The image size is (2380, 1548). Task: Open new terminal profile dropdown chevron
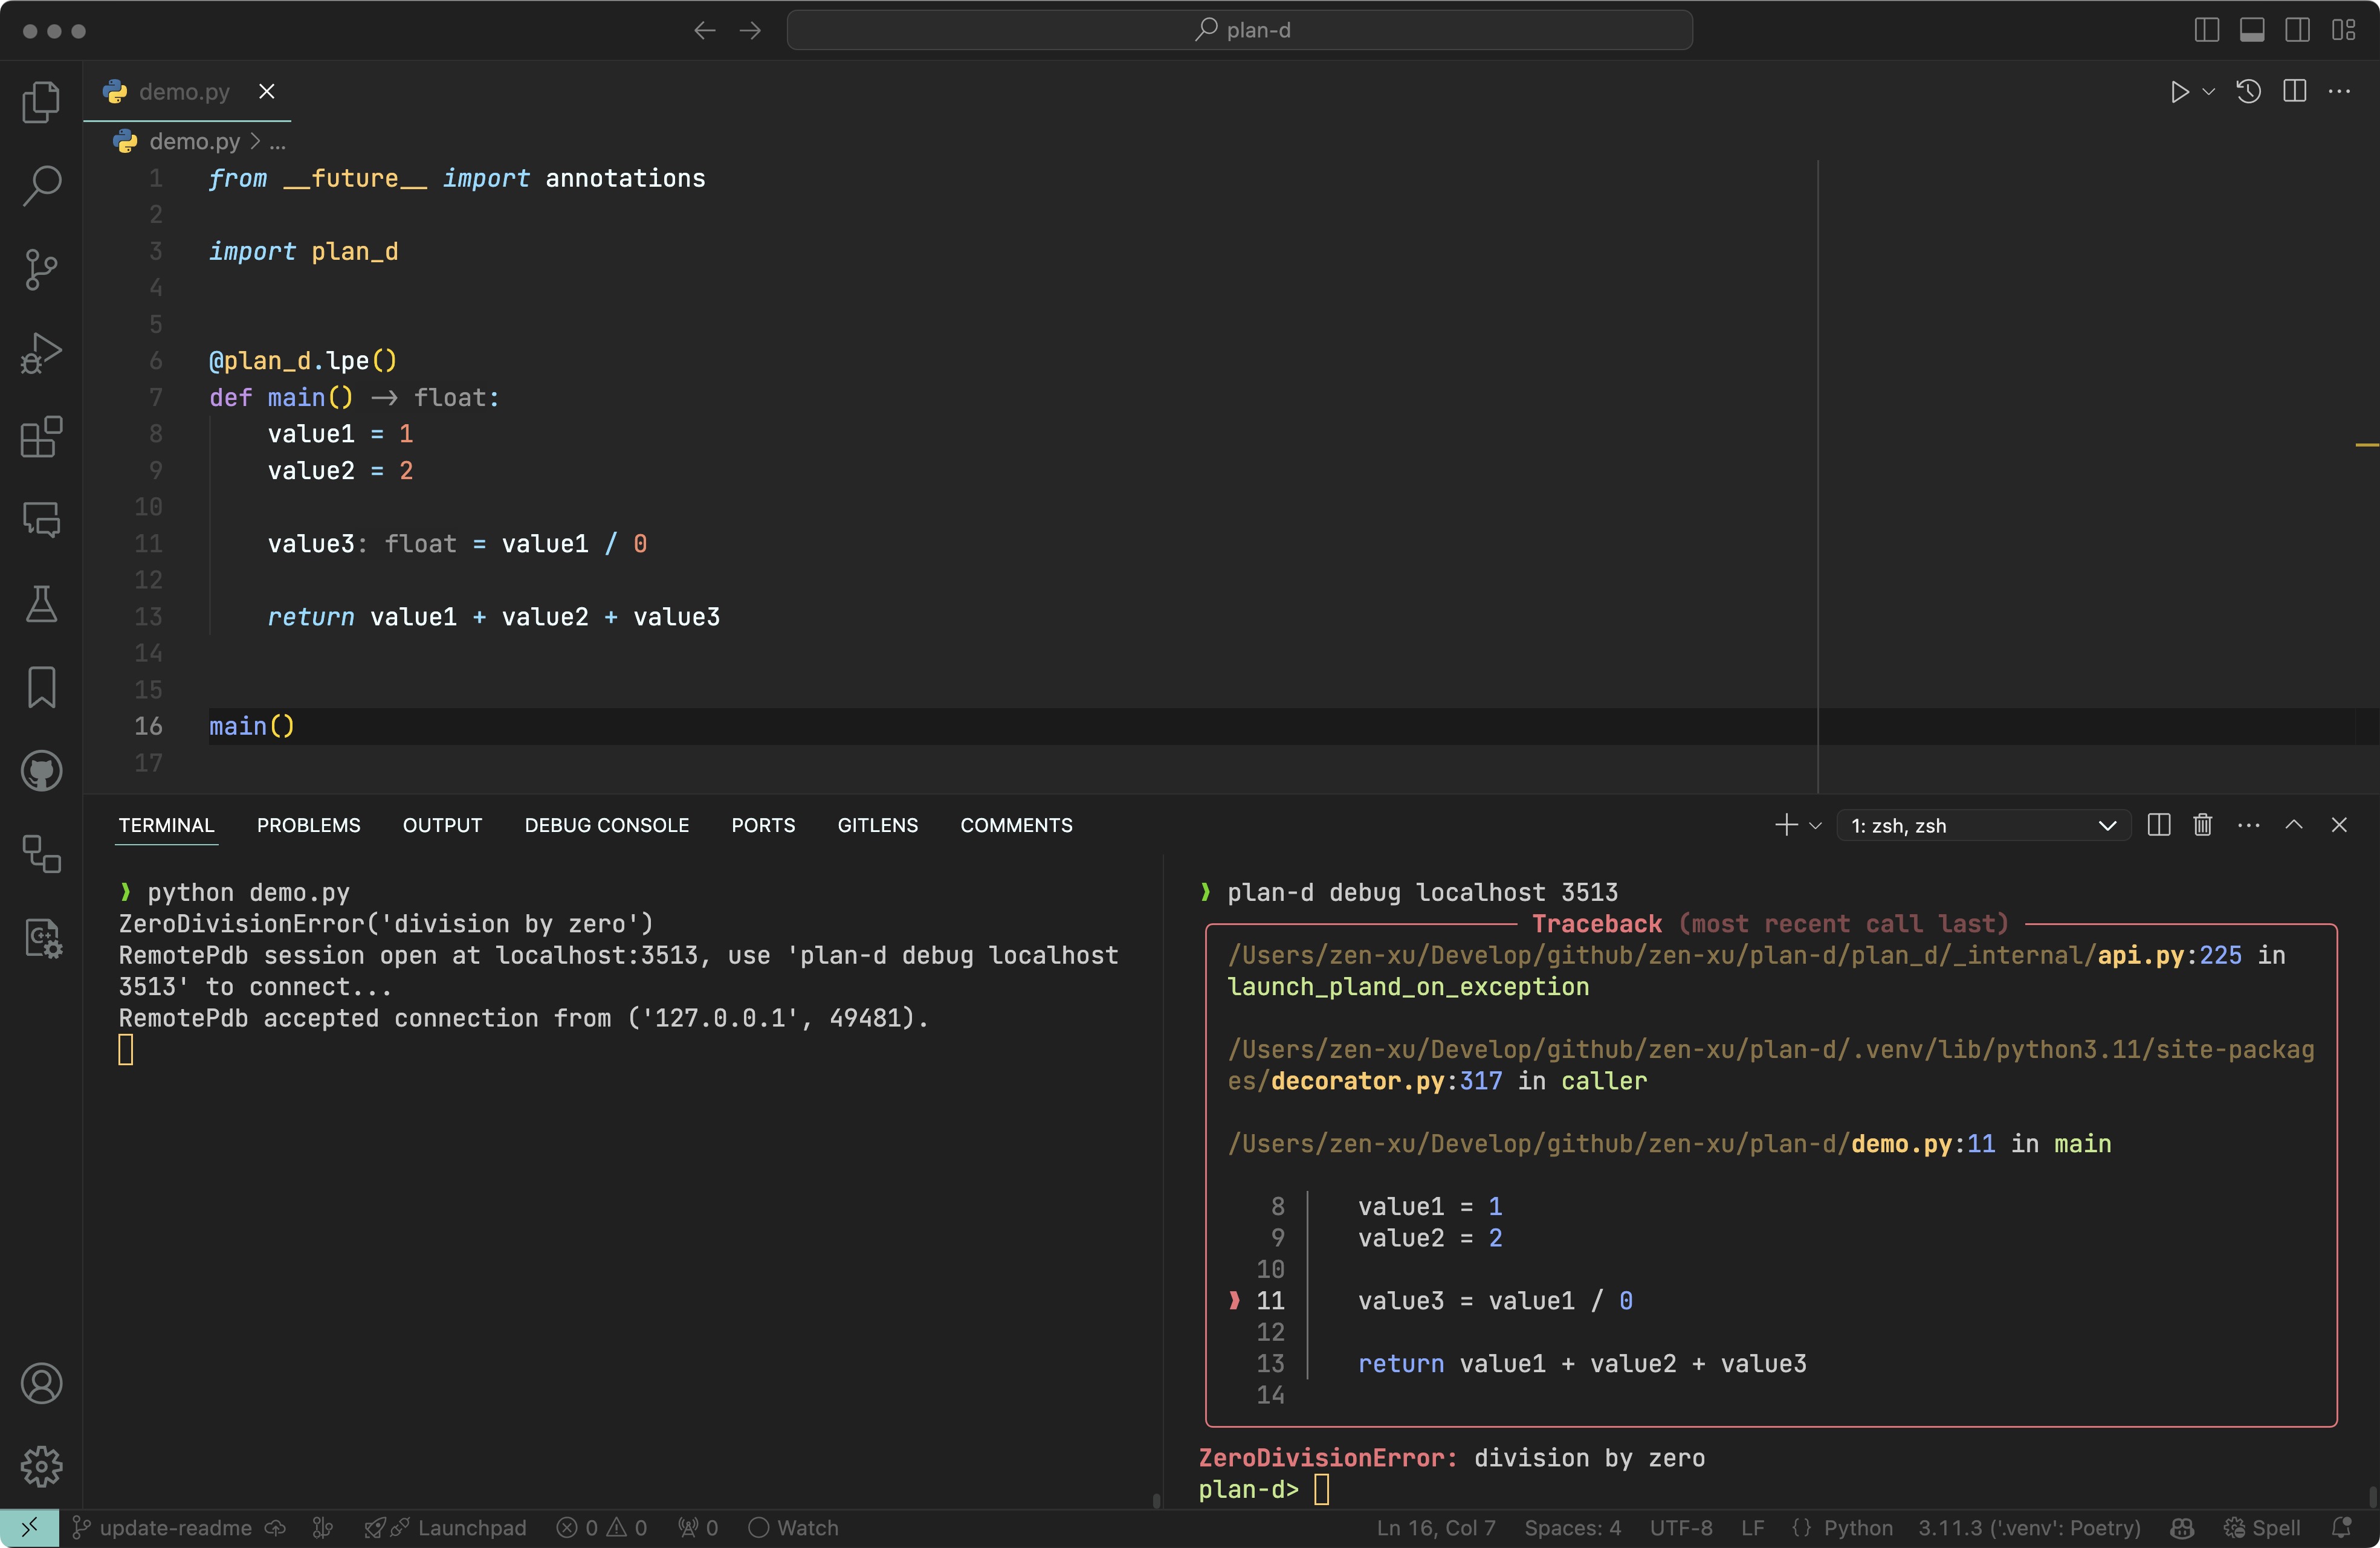click(1816, 826)
